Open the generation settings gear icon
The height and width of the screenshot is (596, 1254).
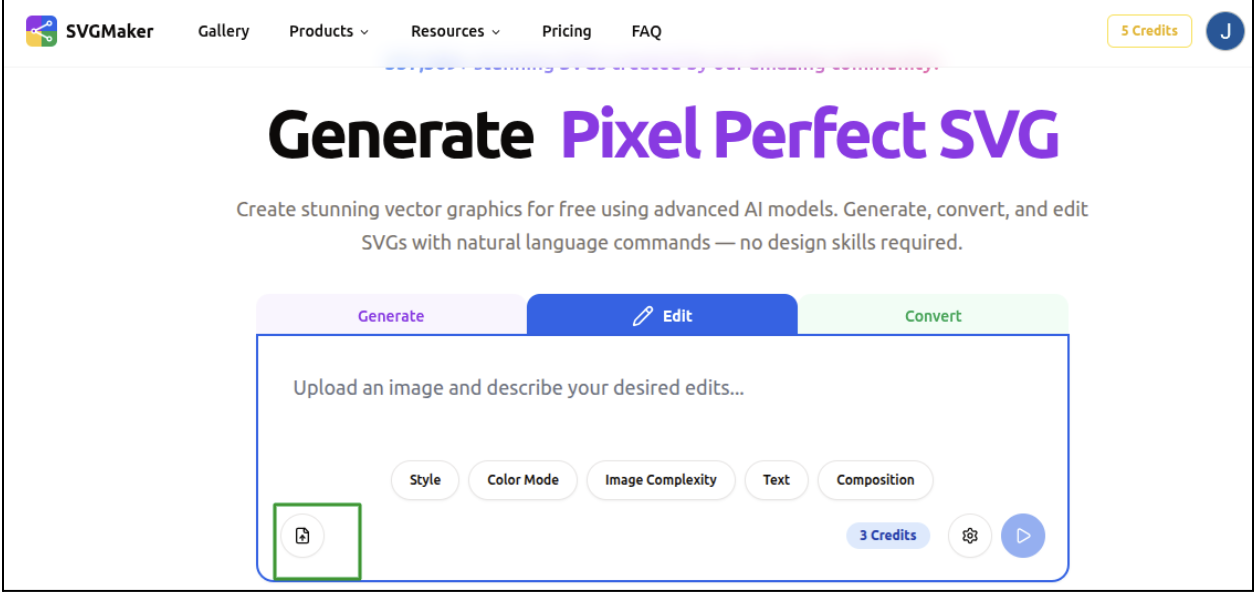(969, 535)
